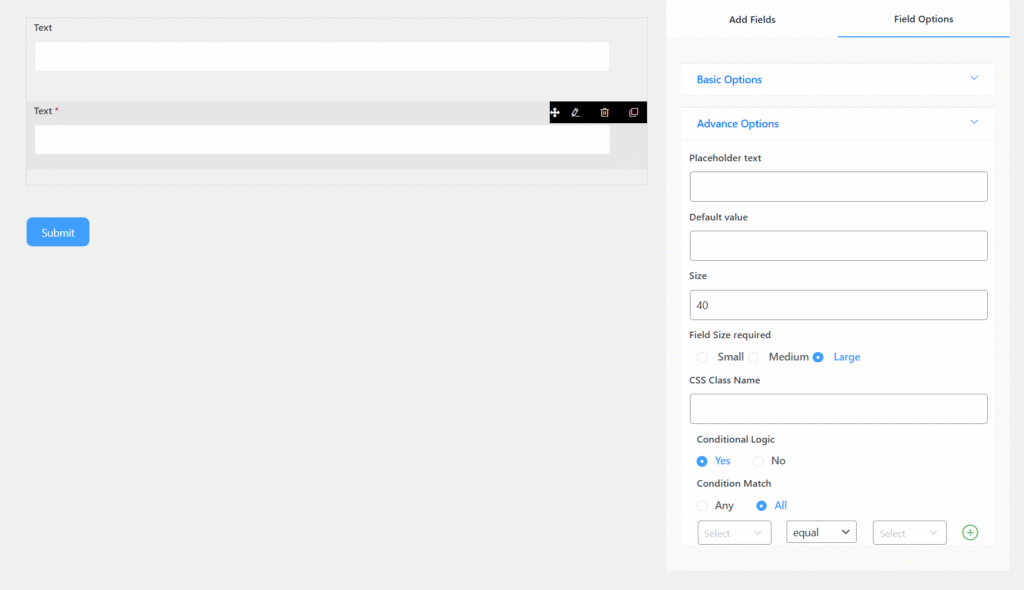Image resolution: width=1024 pixels, height=590 pixels.
Task: Click the CSS Class Name input field
Action: pyautogui.click(x=838, y=409)
